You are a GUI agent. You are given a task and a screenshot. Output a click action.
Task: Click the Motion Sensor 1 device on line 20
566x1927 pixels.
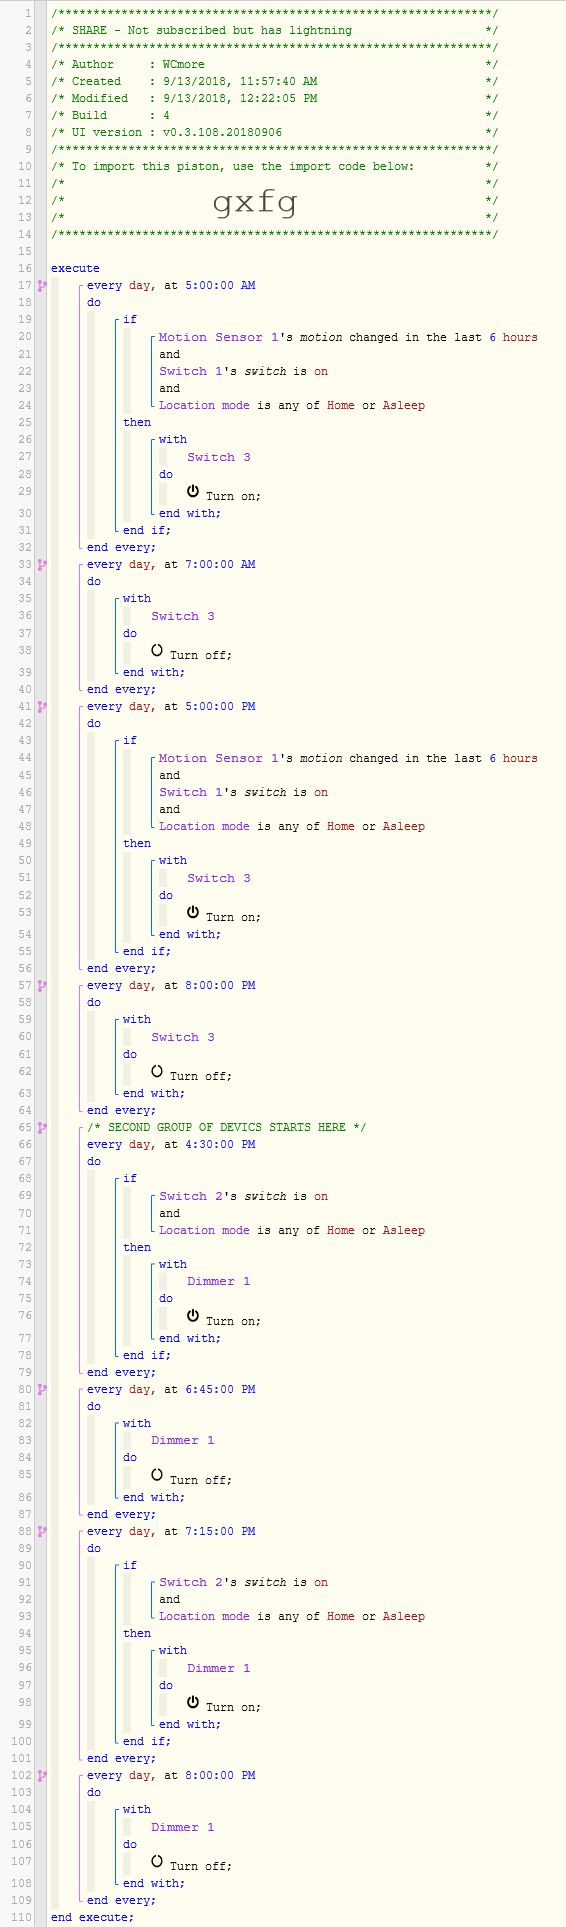click(211, 337)
